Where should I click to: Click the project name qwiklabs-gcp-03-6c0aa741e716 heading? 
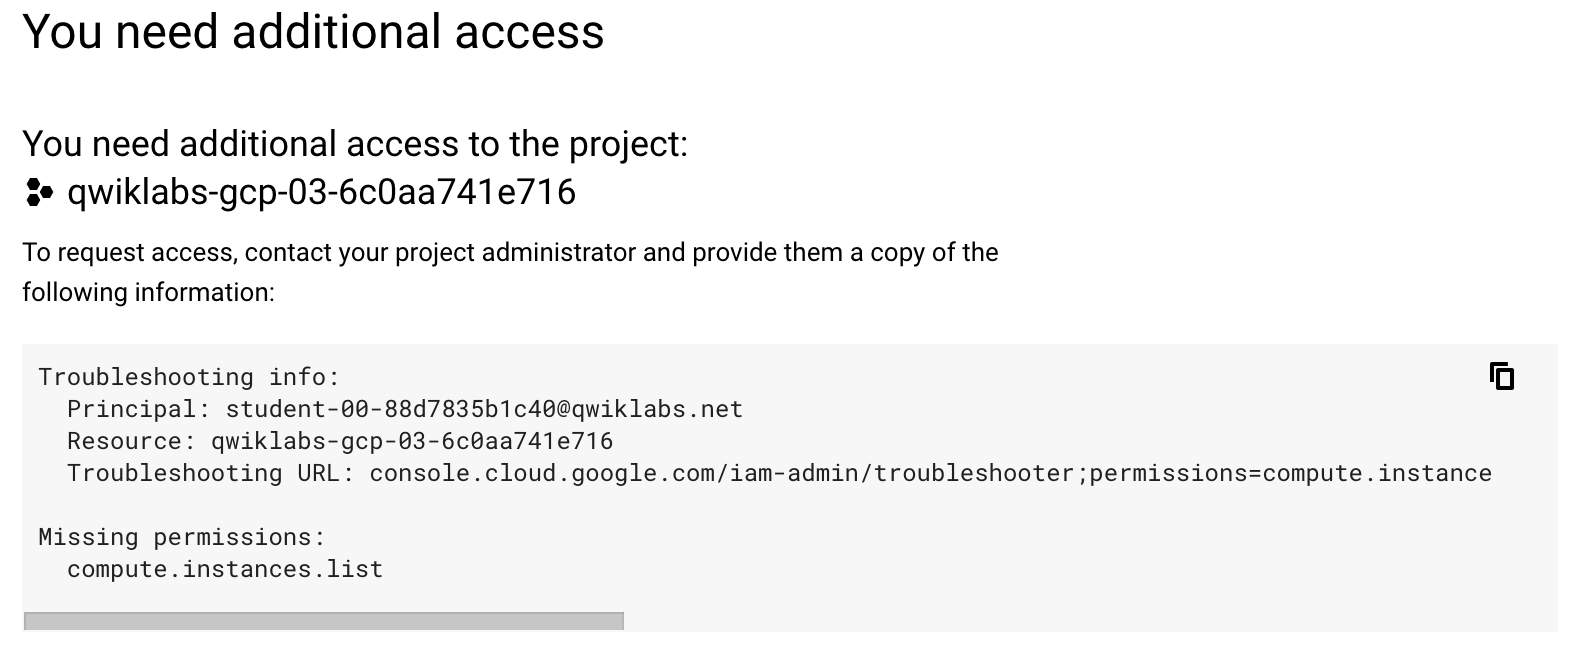tap(321, 191)
